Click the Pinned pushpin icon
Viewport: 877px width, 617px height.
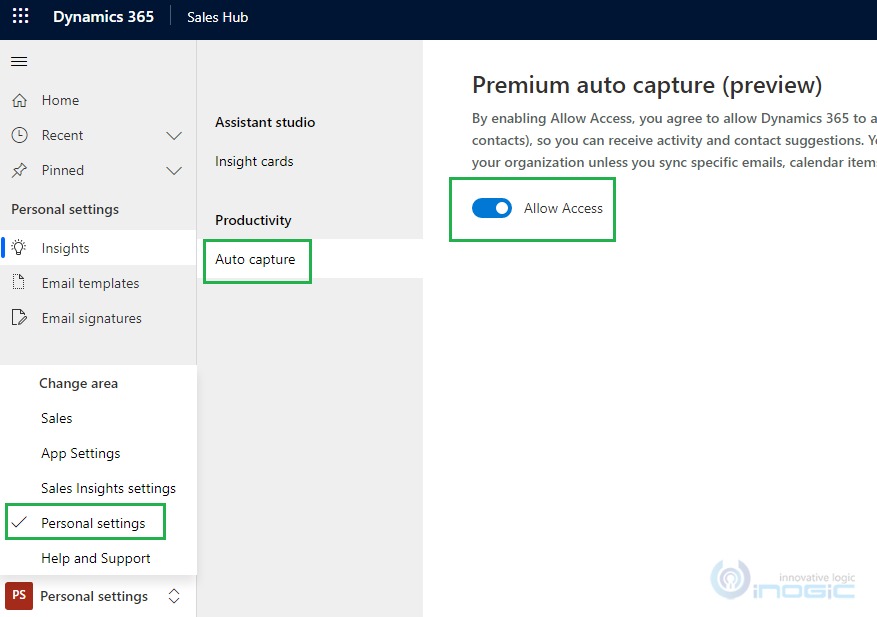point(20,170)
